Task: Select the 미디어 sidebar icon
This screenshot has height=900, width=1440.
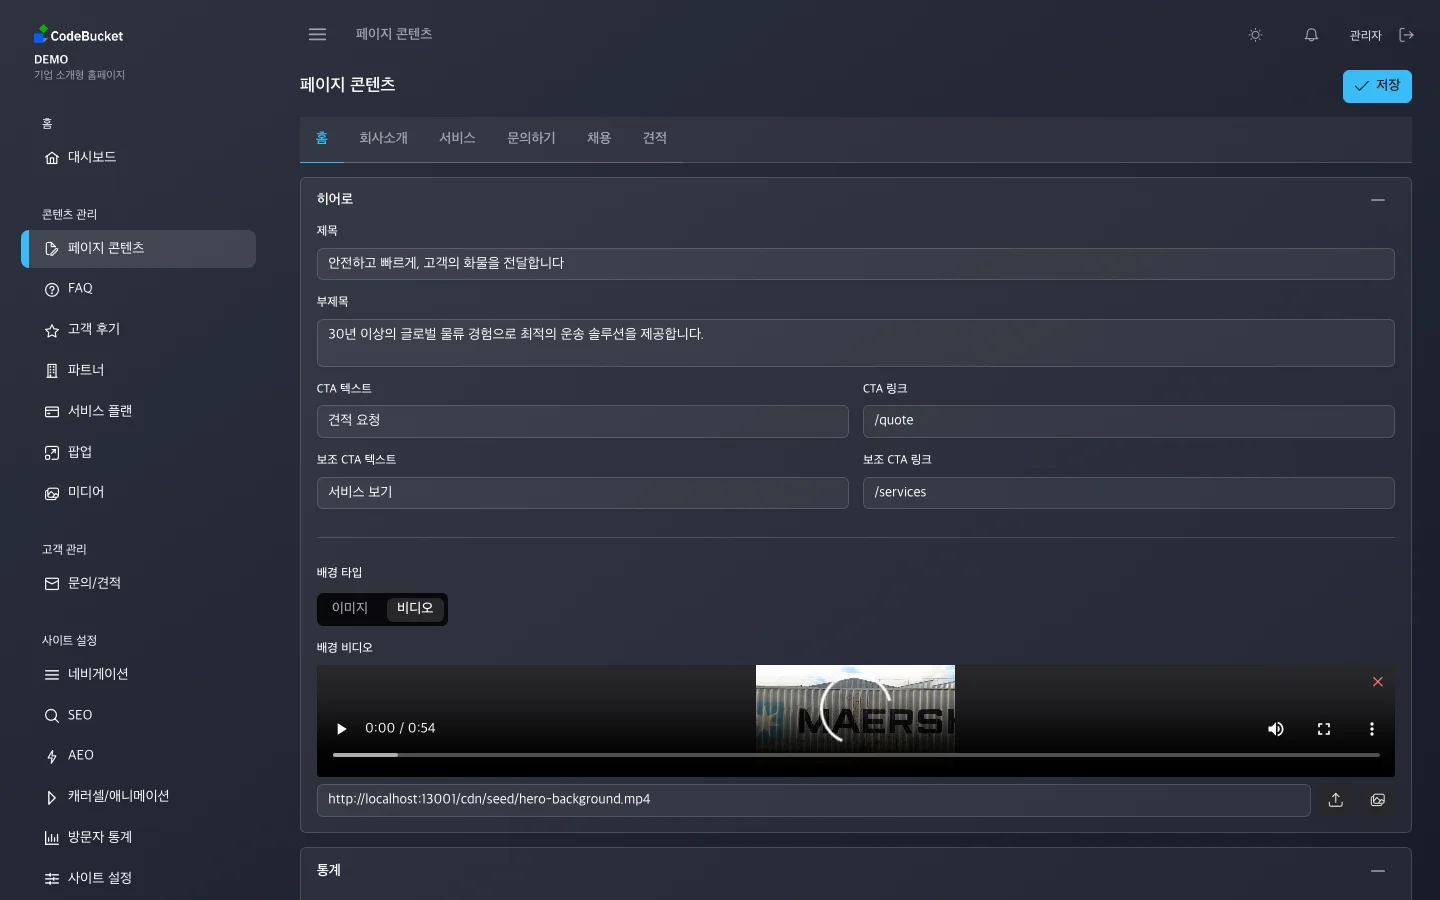Action: [x=52, y=493]
